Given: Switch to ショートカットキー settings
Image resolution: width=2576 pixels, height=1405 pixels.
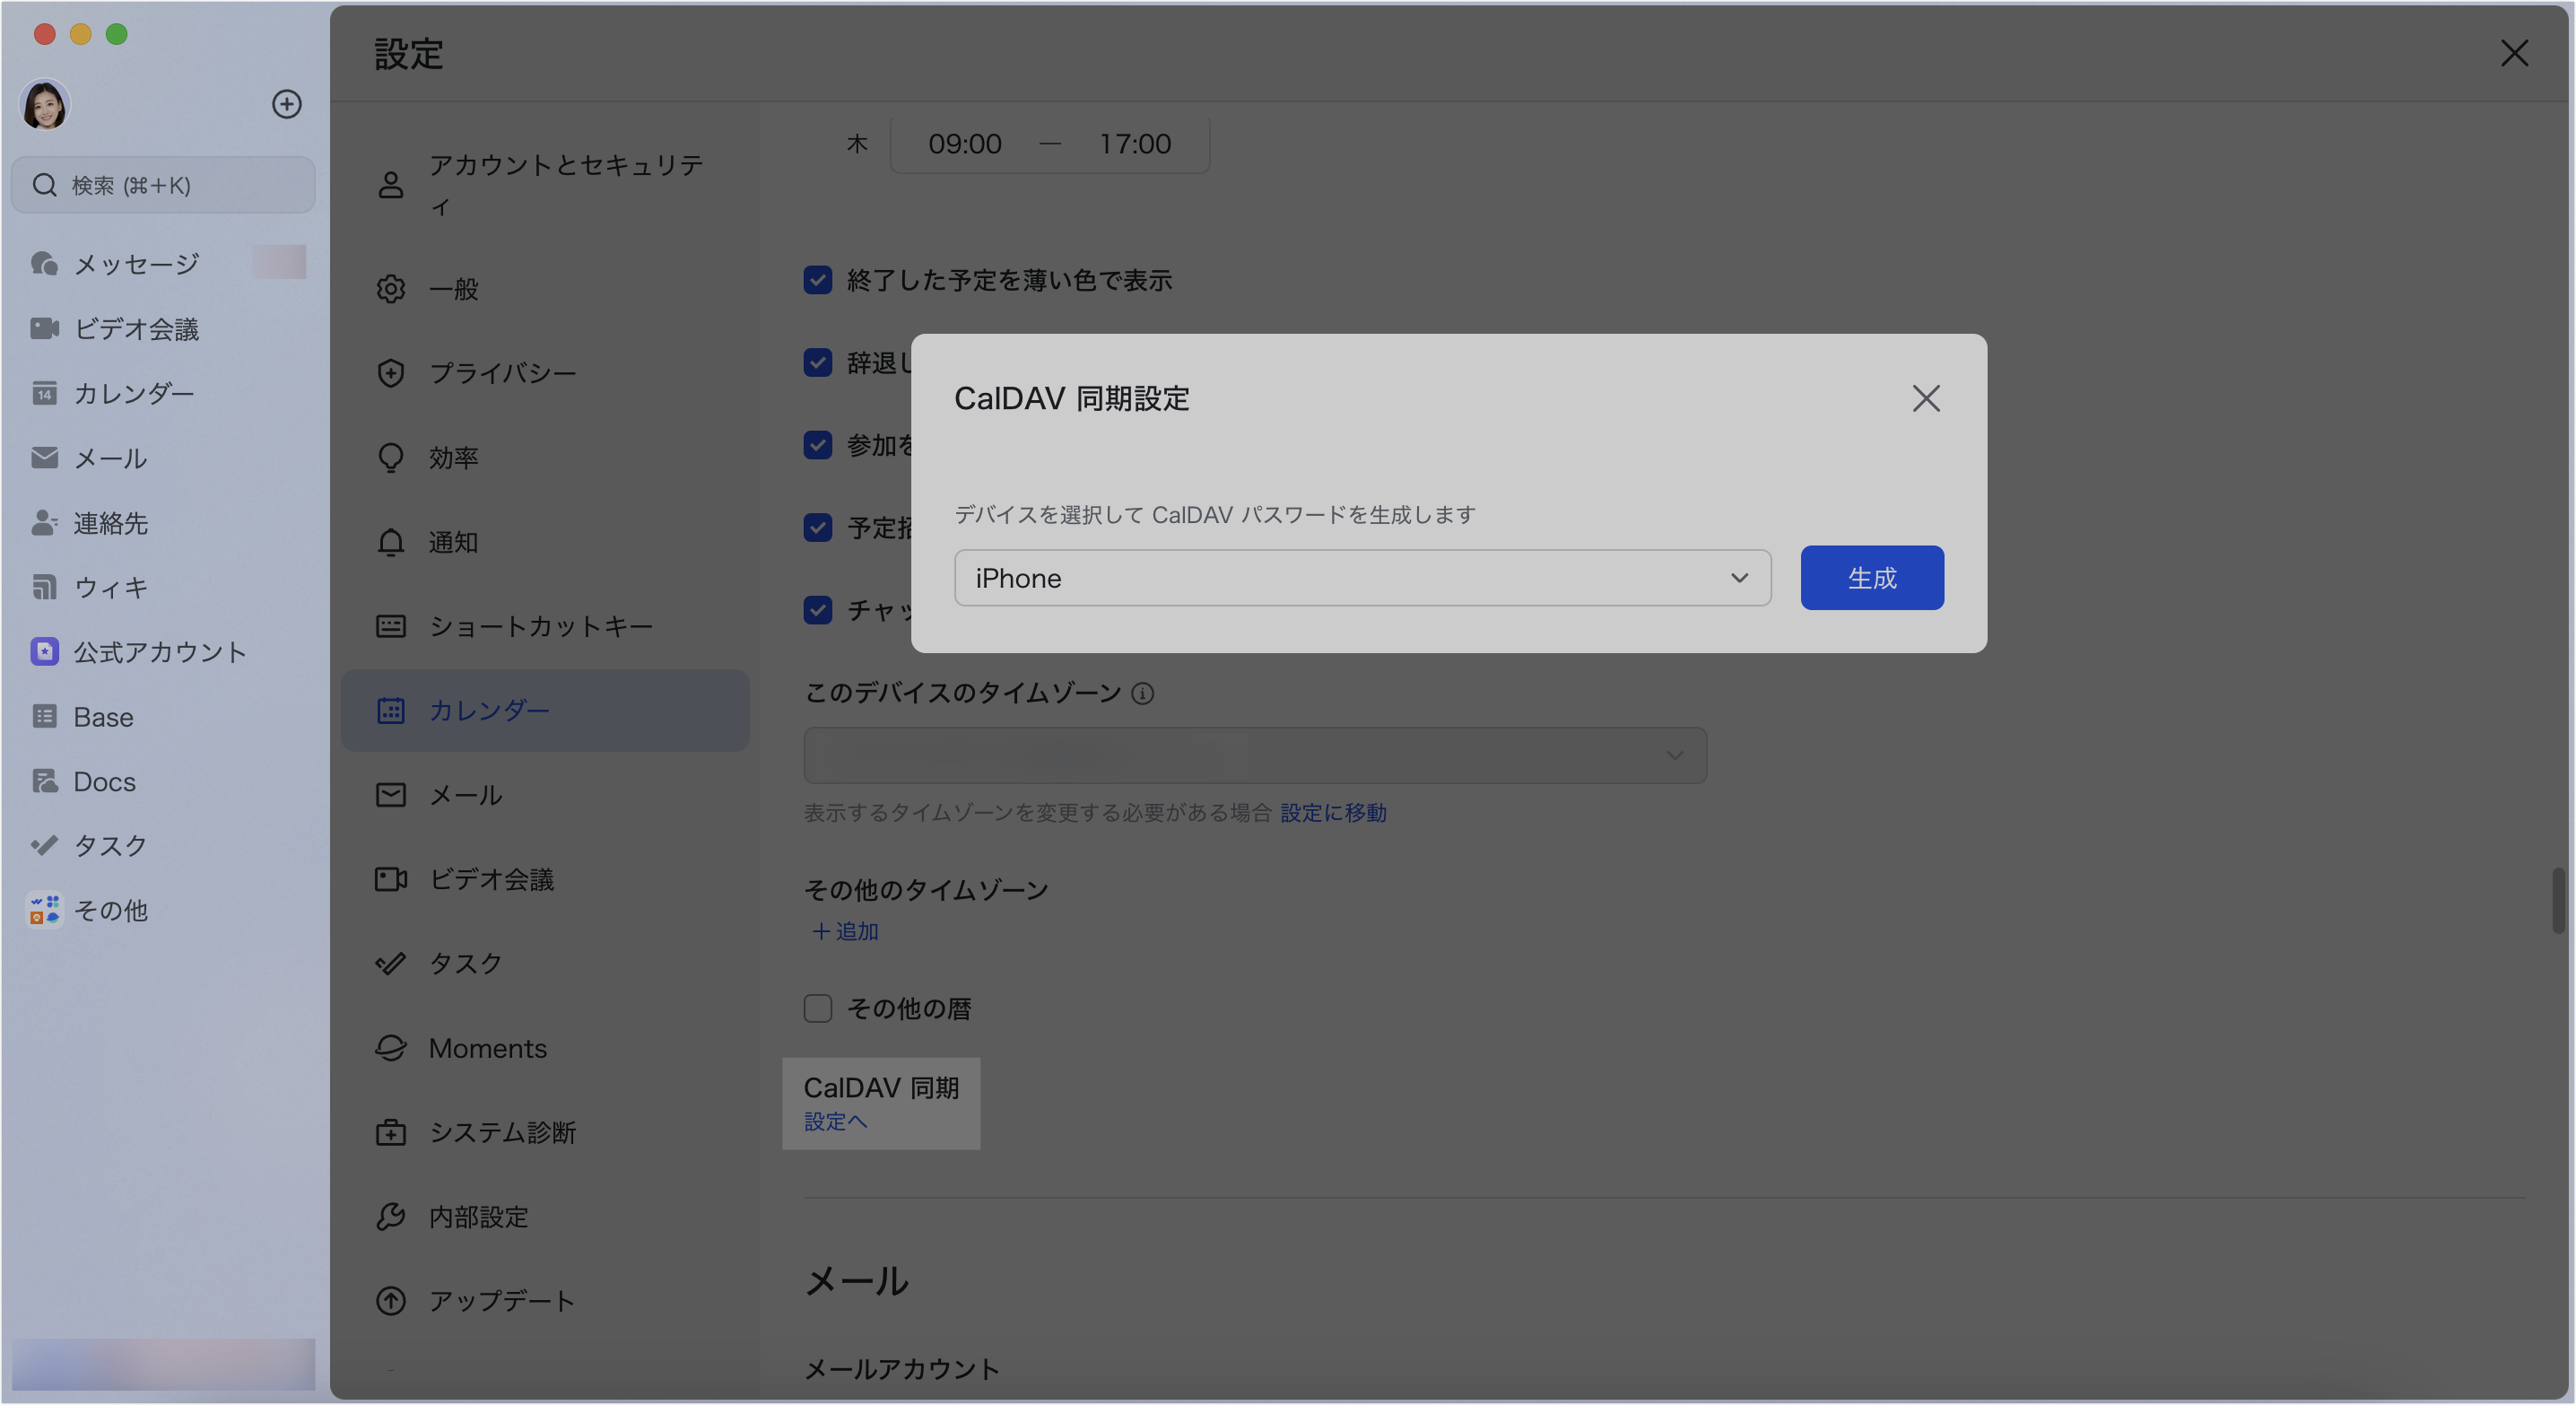Looking at the screenshot, I should click(x=540, y=626).
